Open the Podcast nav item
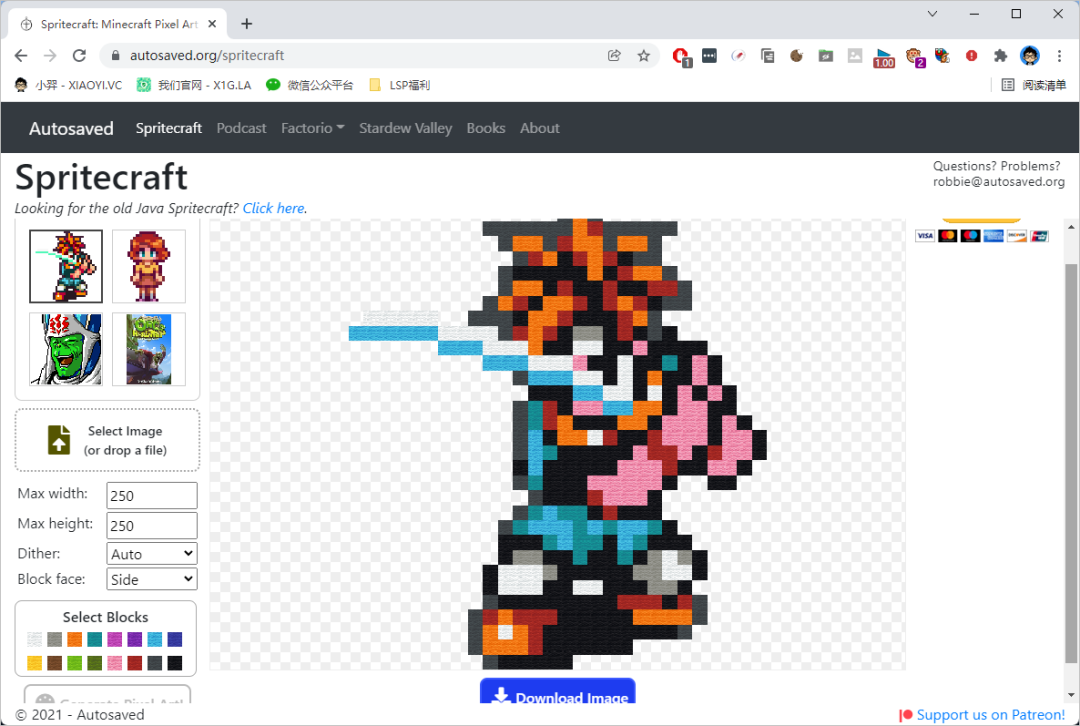 [x=241, y=128]
